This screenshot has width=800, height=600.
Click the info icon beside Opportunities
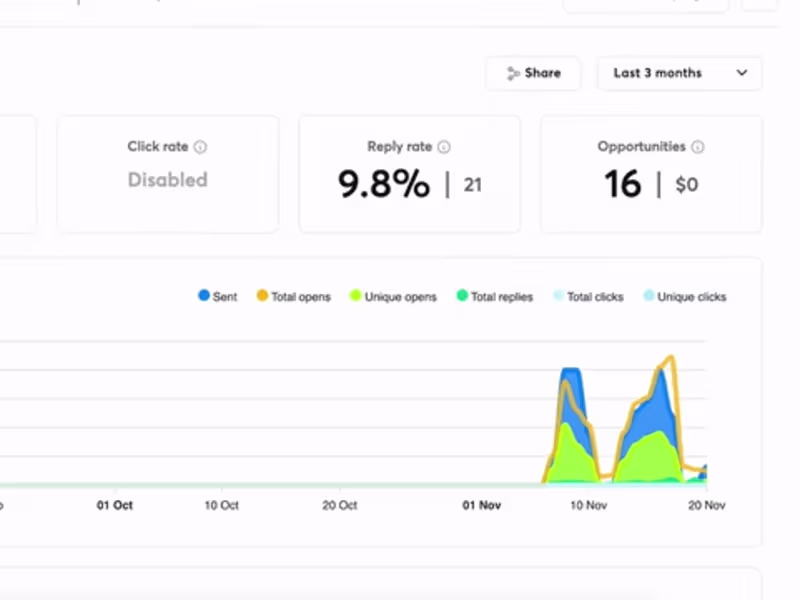697,147
